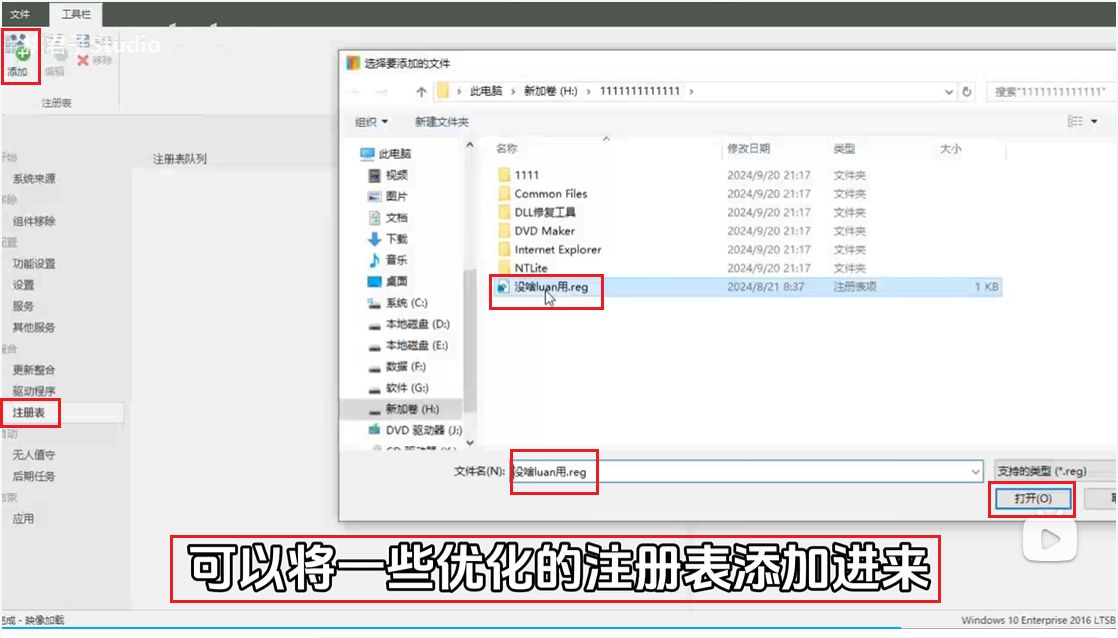Open the 支持的类型 (*.reg) file type dropdown

tap(1054, 471)
